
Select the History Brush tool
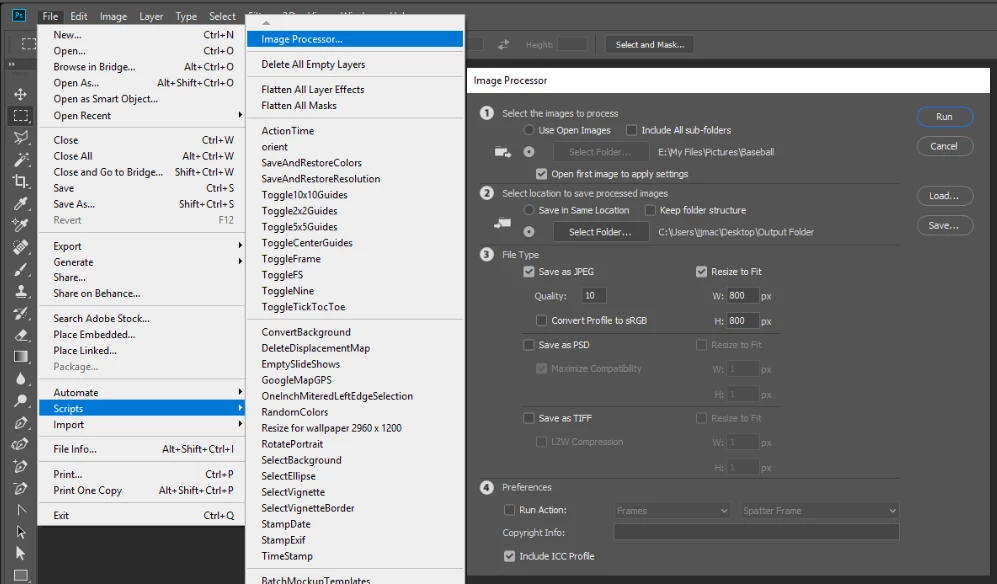20,313
